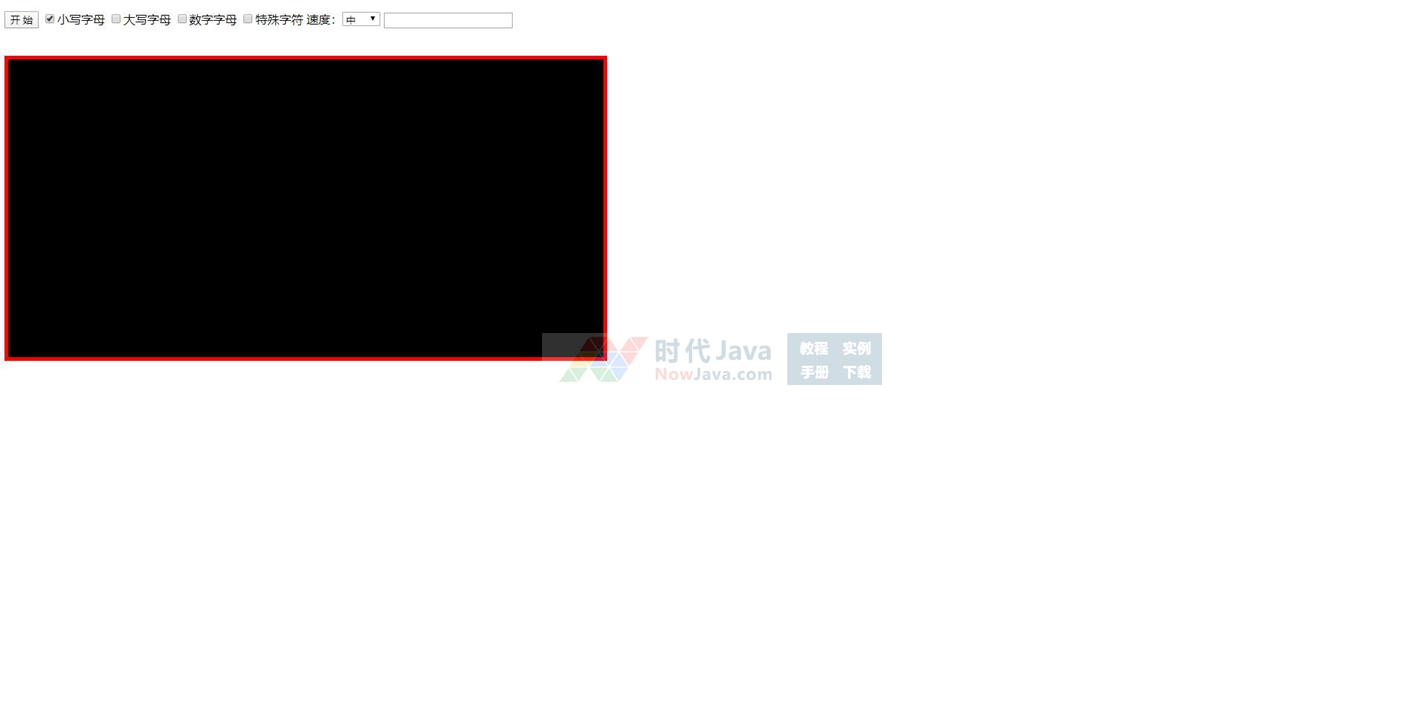Click the 数字字母 label text
1425x718 pixels.
point(213,20)
